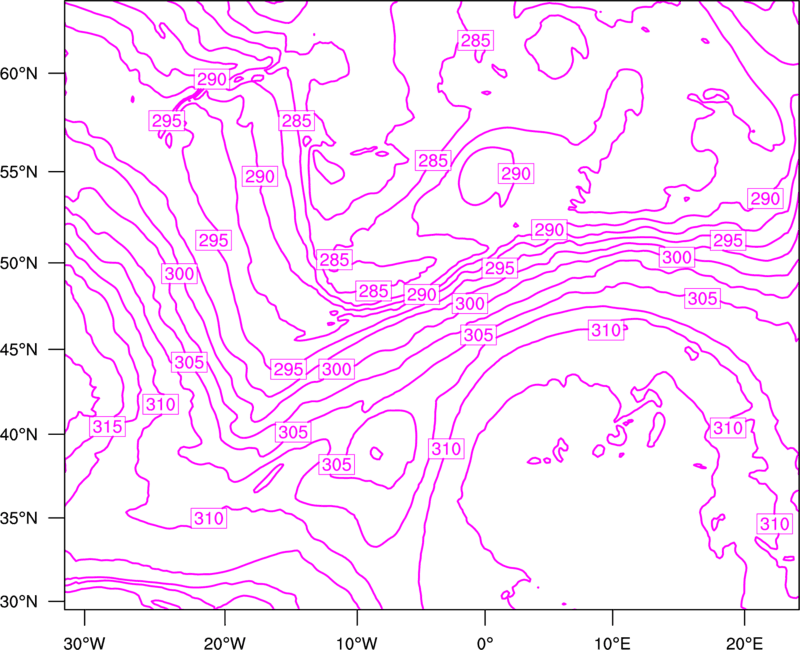Click the 315 contour value label
Screen dimensions: 800x650
(x=108, y=426)
